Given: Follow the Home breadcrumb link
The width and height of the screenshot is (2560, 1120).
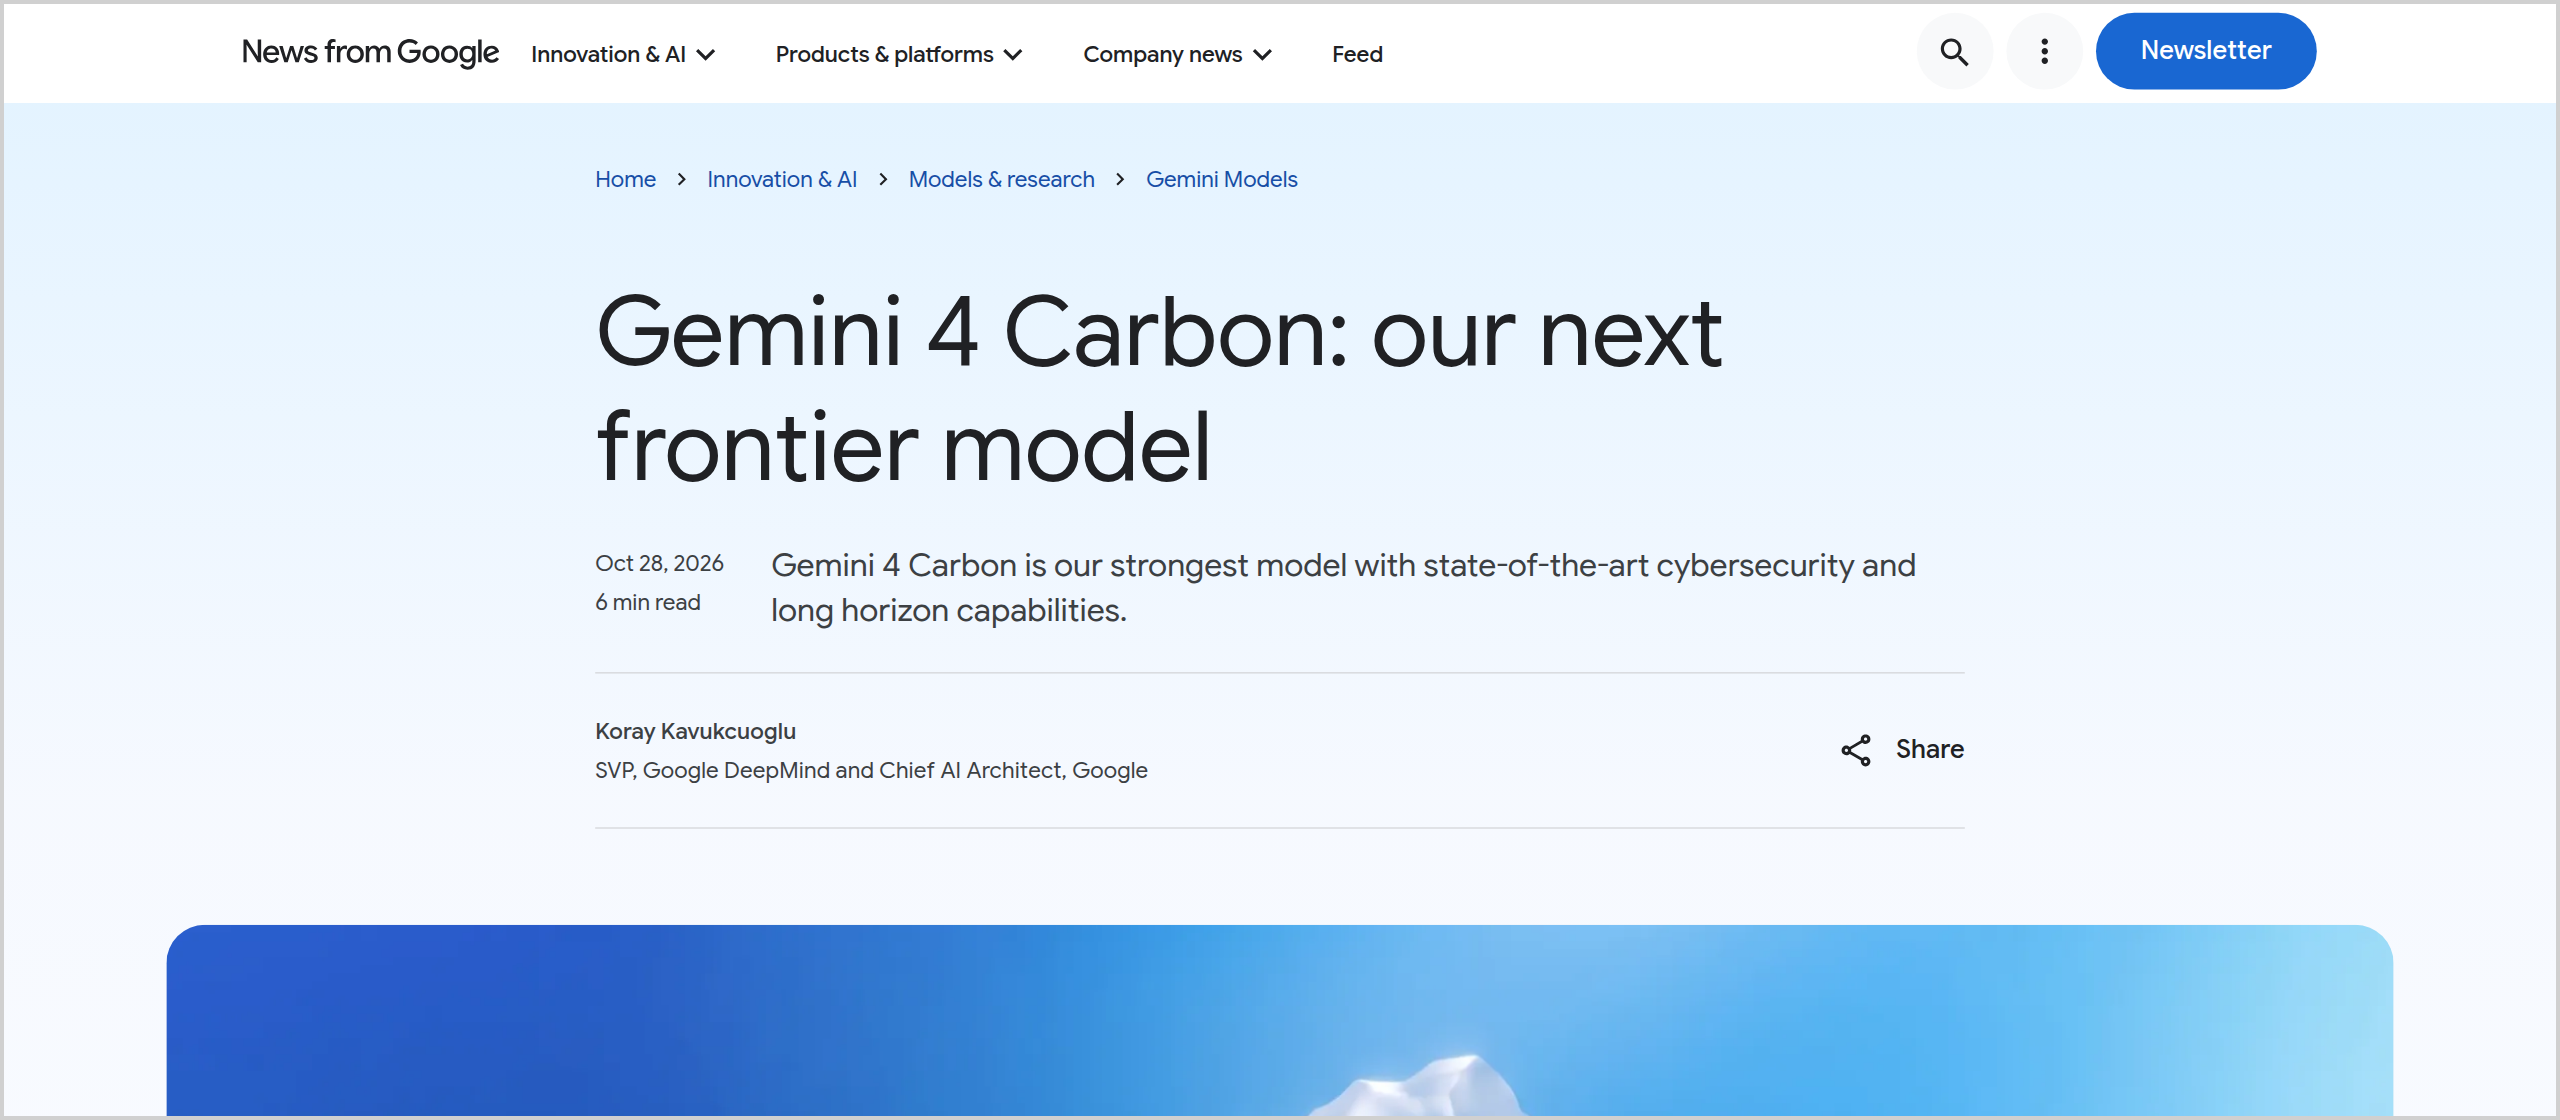Looking at the screenshot, I should (x=625, y=179).
